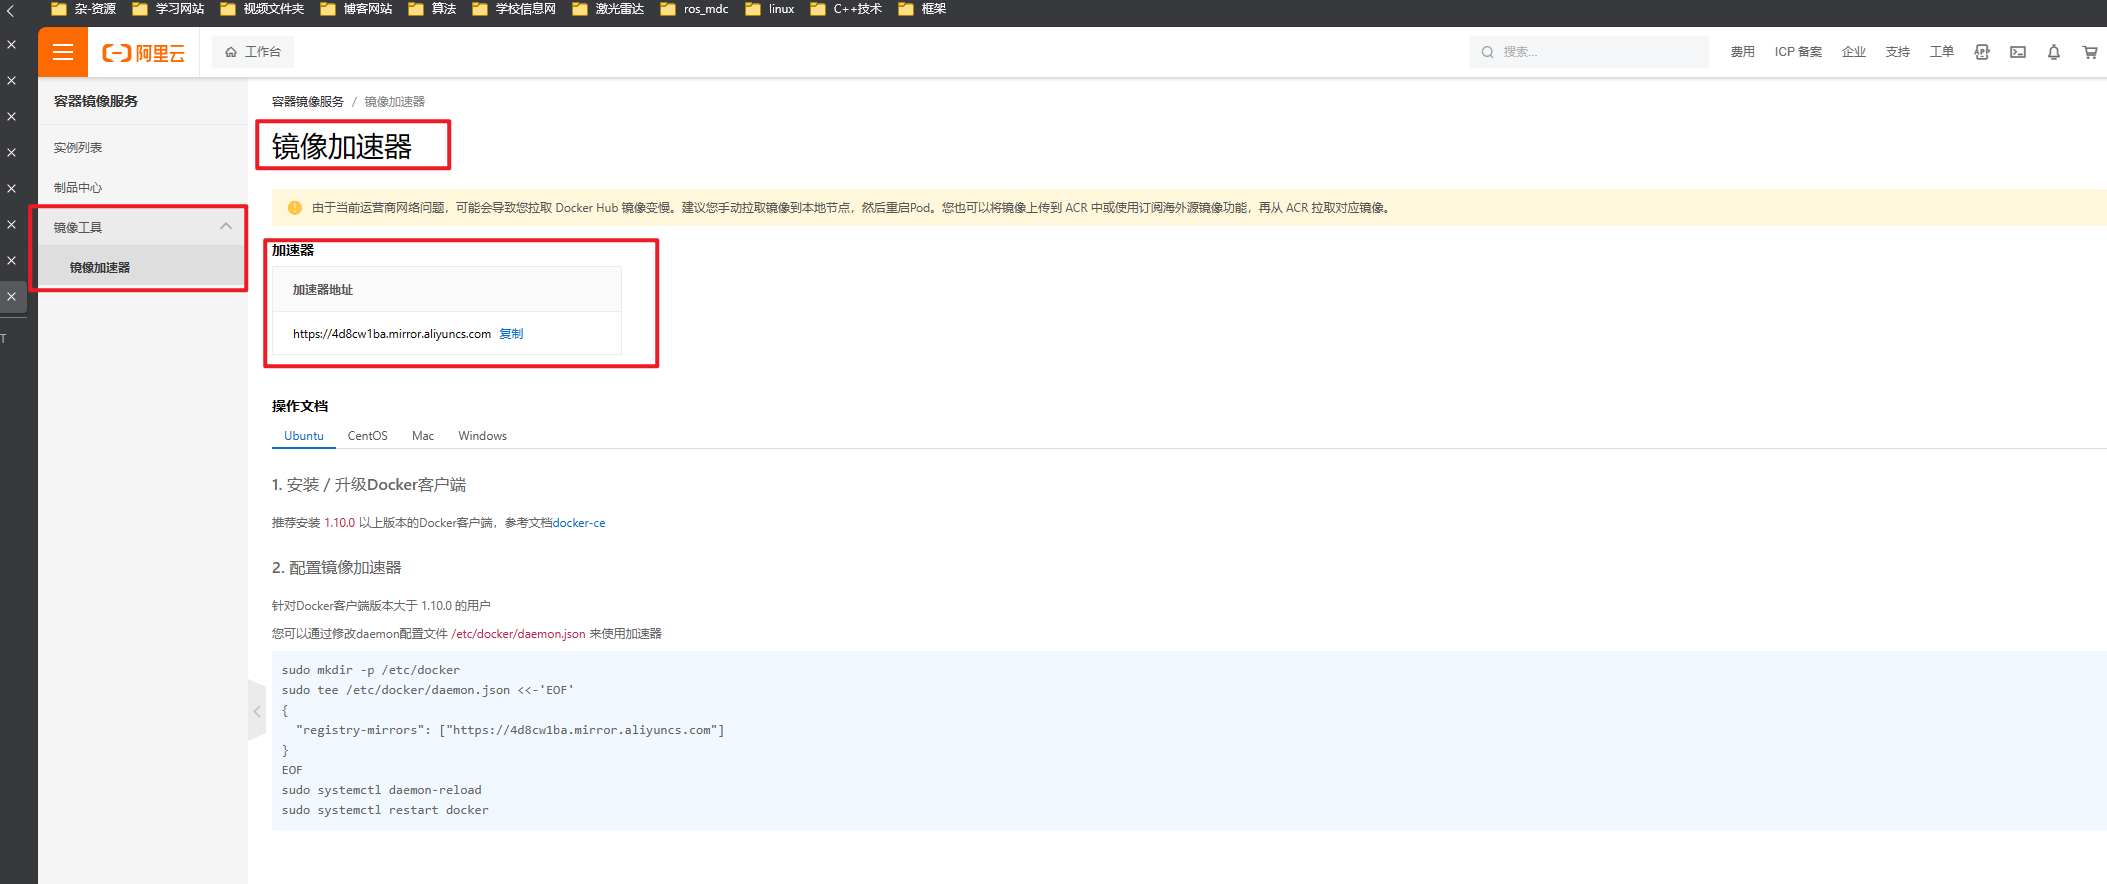2107x884 pixels.
Task: Open the 框架 bookmark folder
Action: coord(922,9)
